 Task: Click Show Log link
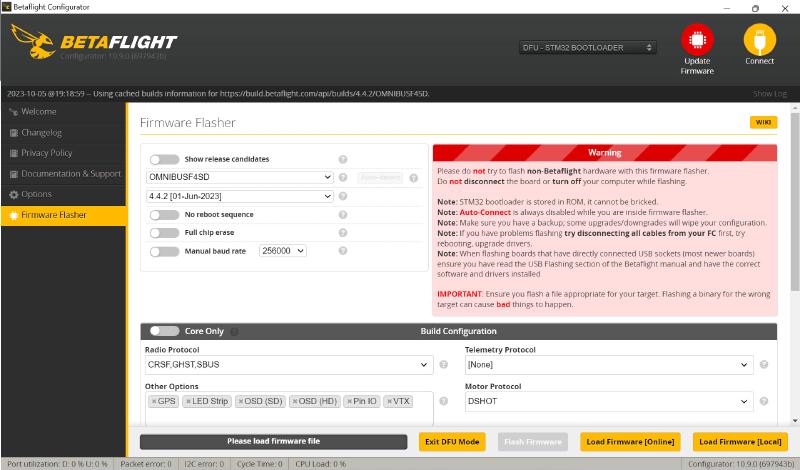point(769,93)
